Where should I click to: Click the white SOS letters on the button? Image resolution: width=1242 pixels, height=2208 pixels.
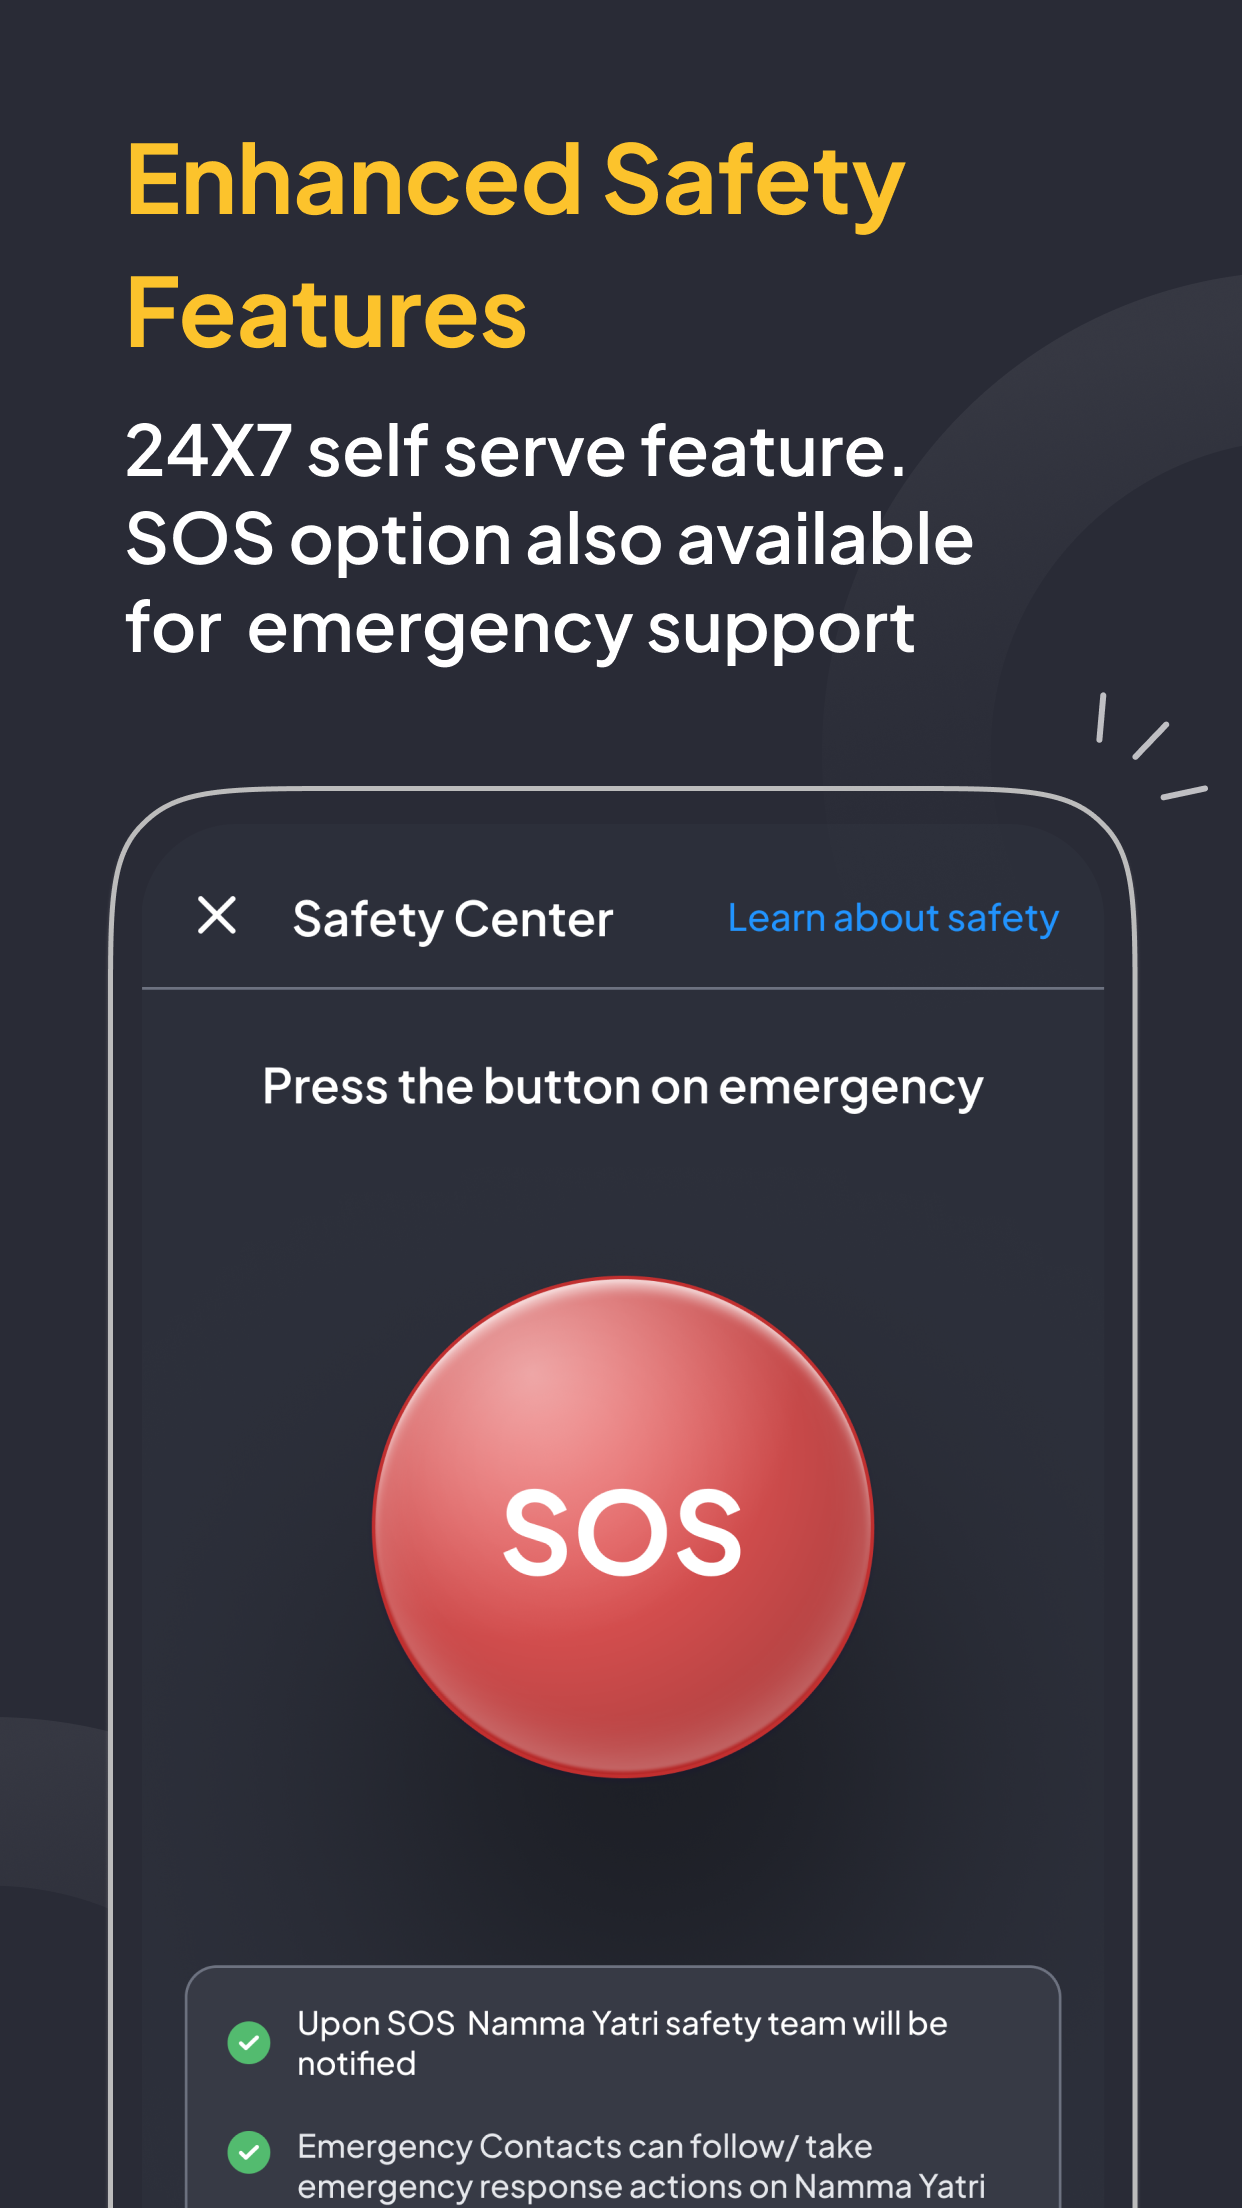(x=623, y=1532)
